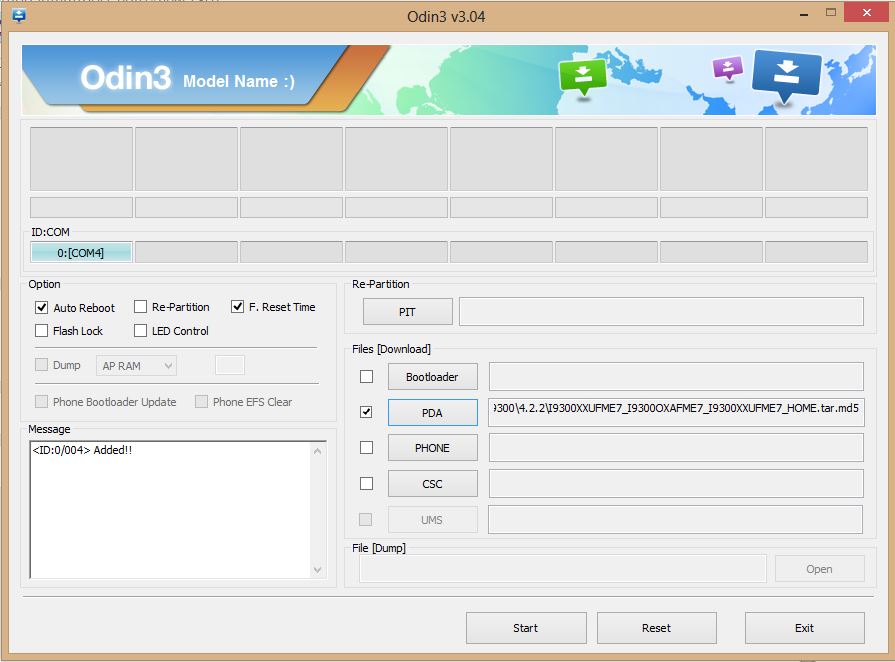Enable the Re-Partition checkbox

pyautogui.click(x=140, y=307)
